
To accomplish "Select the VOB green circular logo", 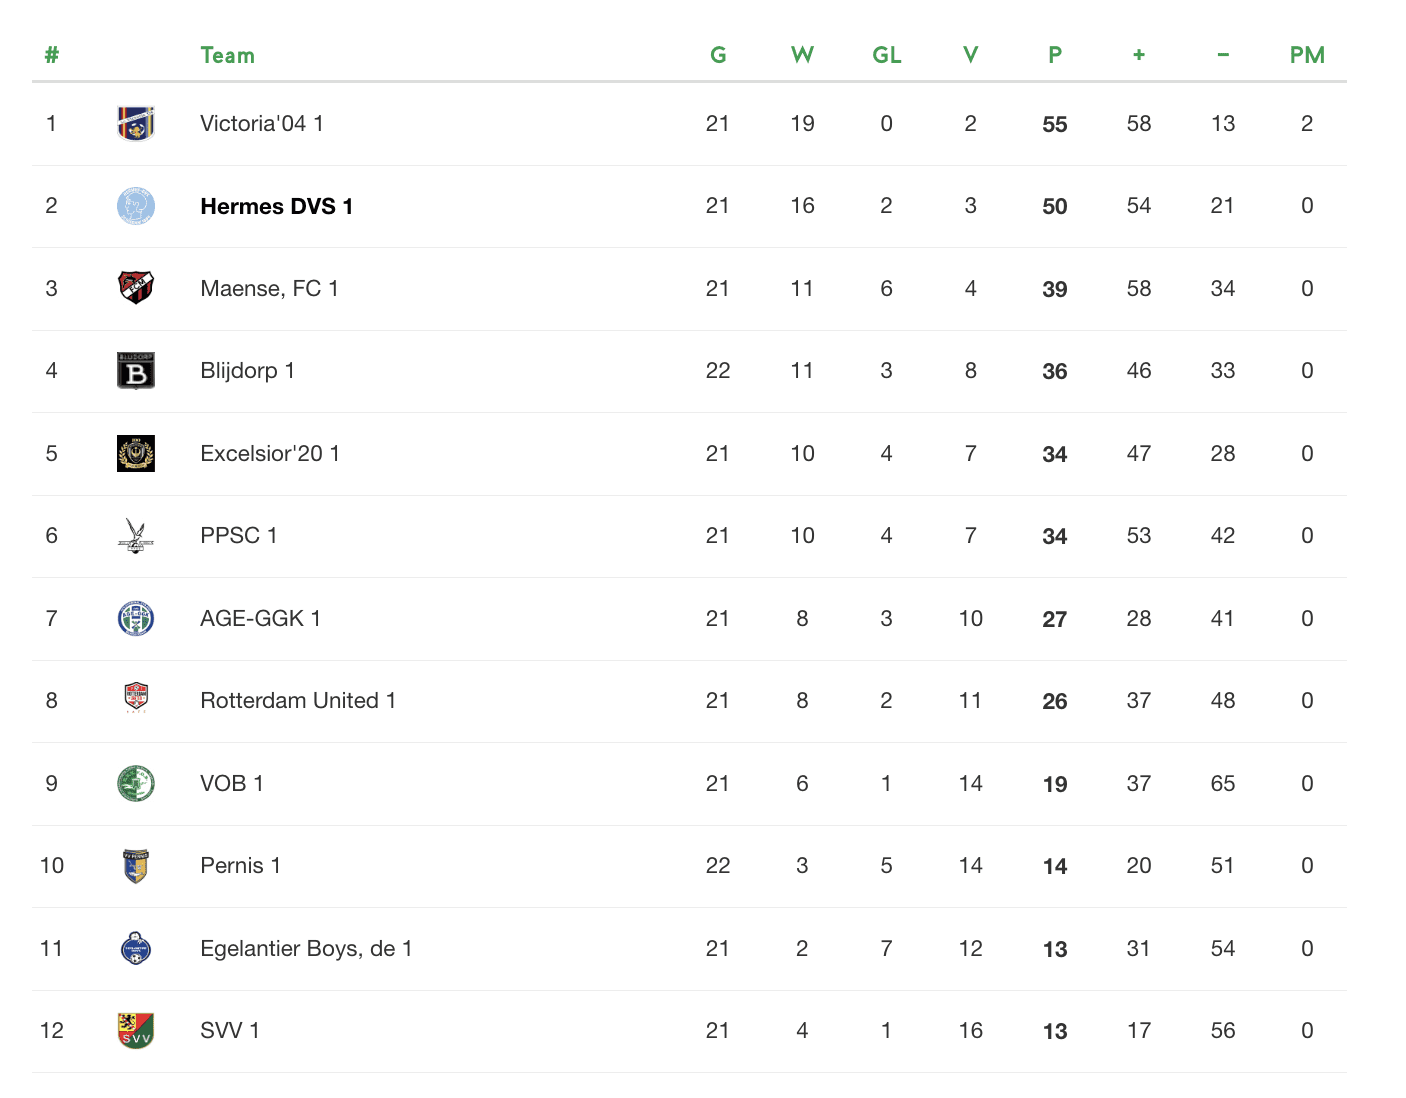I will (x=136, y=783).
